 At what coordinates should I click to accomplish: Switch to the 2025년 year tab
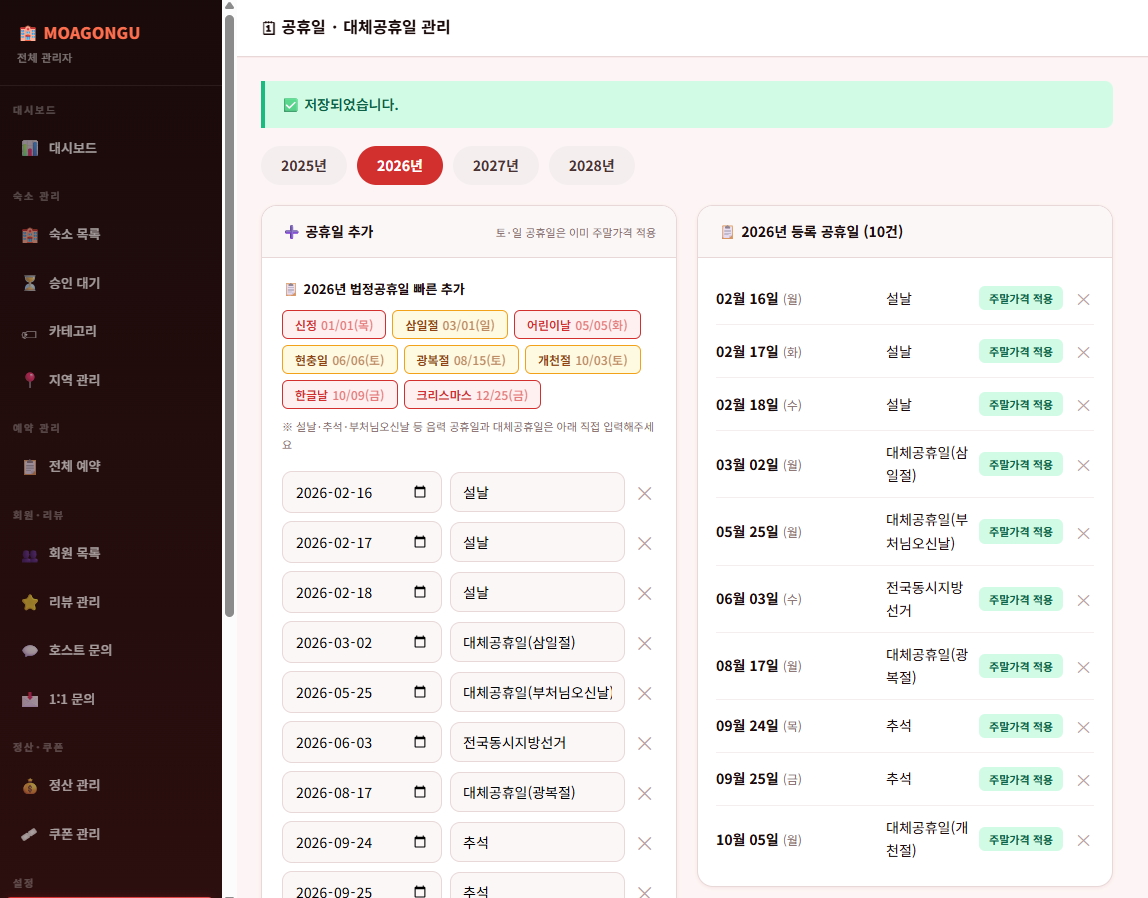(303, 166)
